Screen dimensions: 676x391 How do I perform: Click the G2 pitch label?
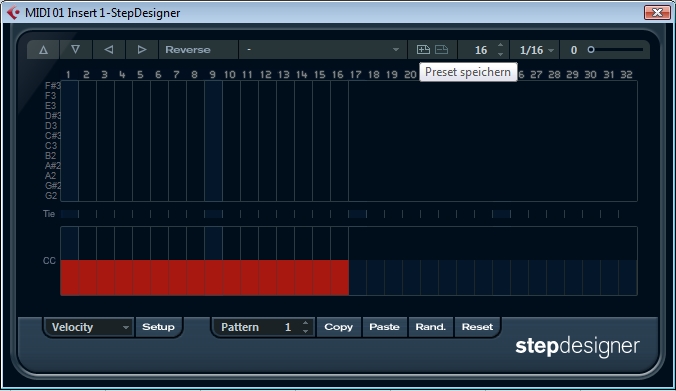[51, 196]
